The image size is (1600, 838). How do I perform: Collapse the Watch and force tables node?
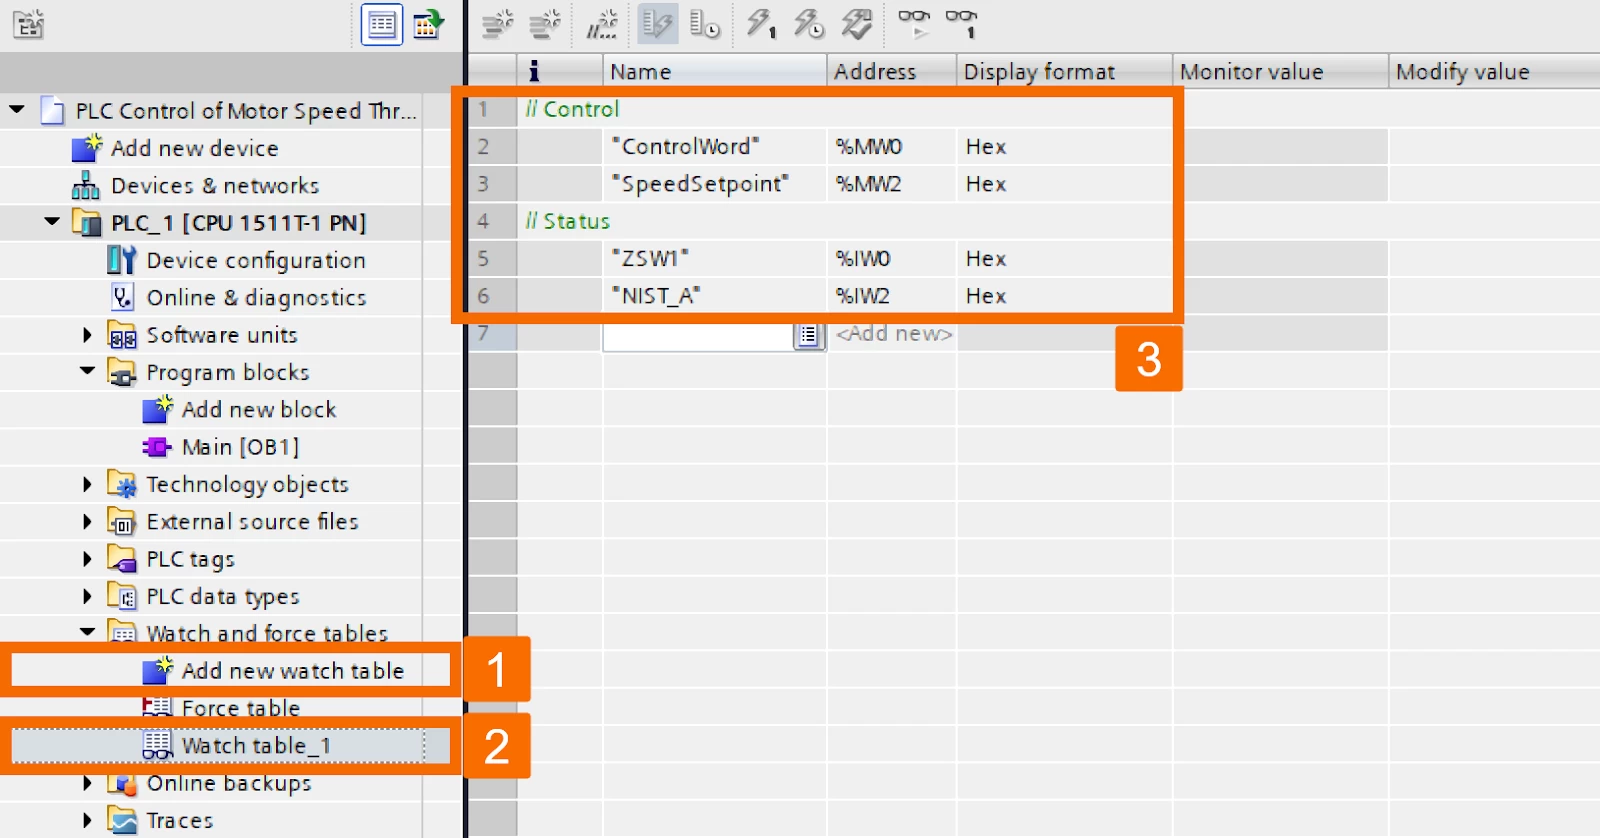[87, 632]
